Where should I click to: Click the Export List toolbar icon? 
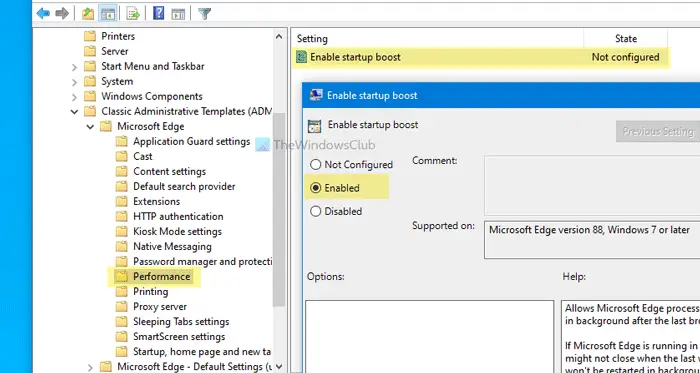point(133,14)
